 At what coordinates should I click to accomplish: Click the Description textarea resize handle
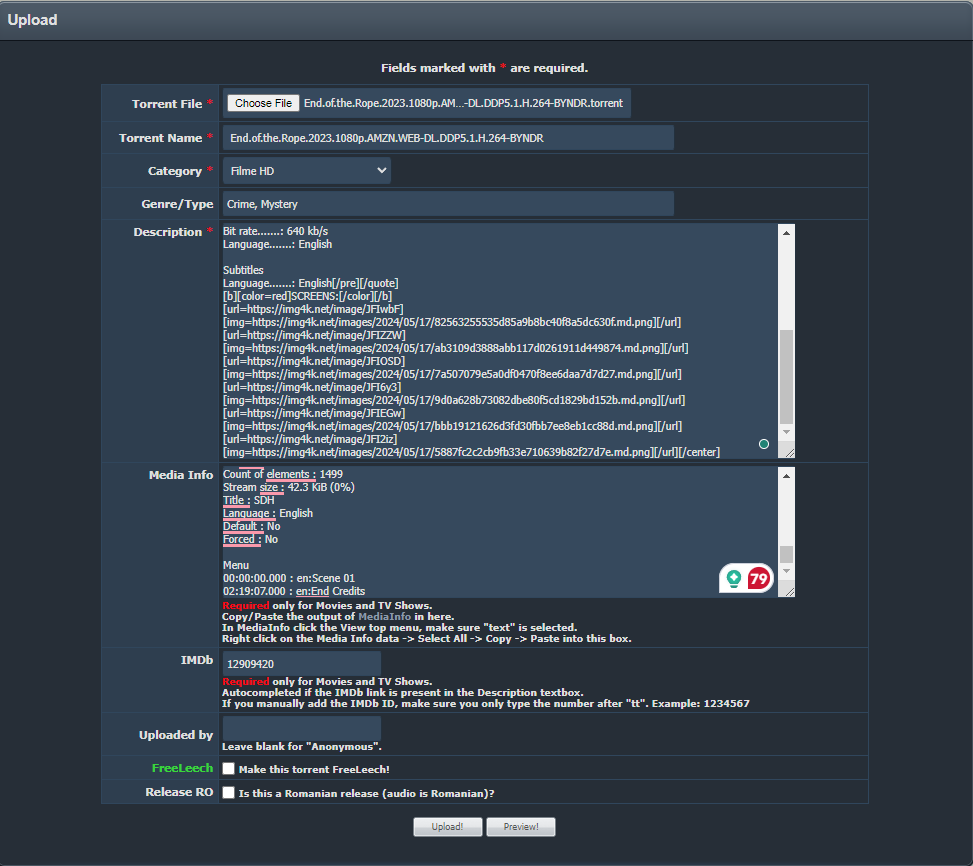coord(788,452)
